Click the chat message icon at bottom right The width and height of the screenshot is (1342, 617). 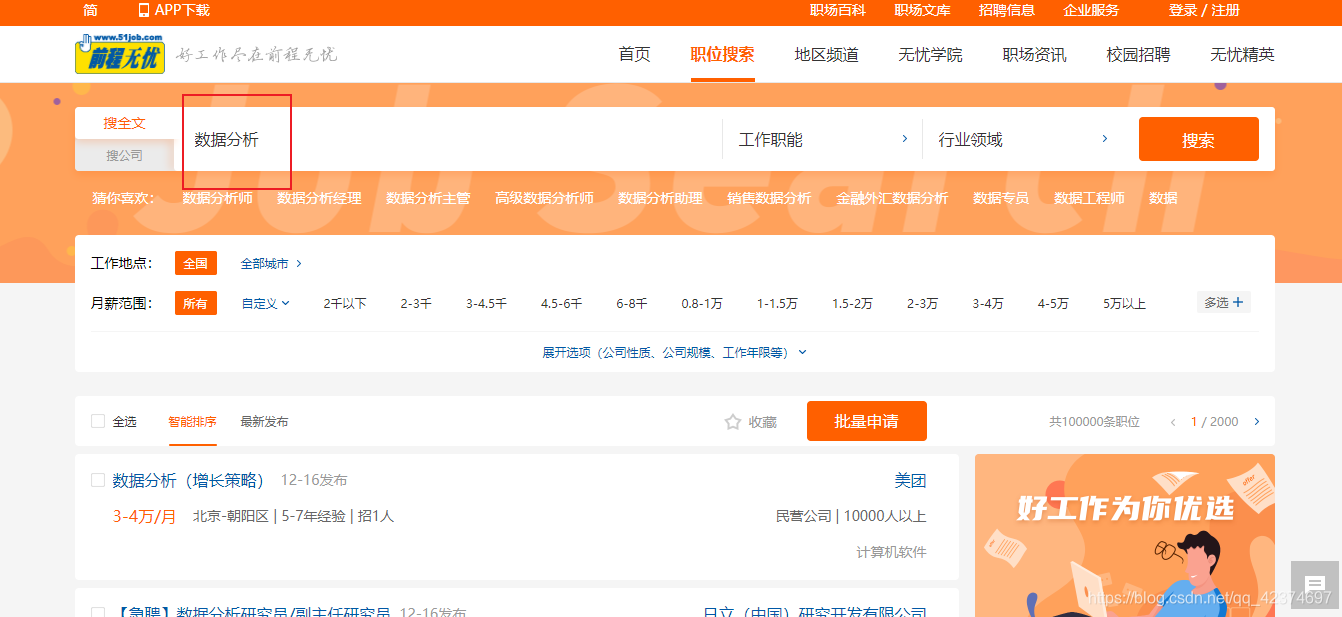pyautogui.click(x=1314, y=584)
